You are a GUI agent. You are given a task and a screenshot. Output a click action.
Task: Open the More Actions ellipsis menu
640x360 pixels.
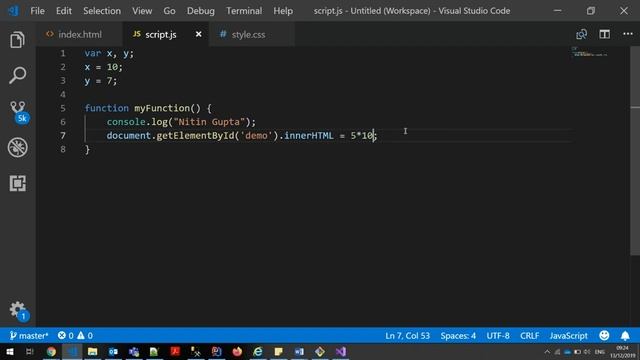click(x=628, y=34)
